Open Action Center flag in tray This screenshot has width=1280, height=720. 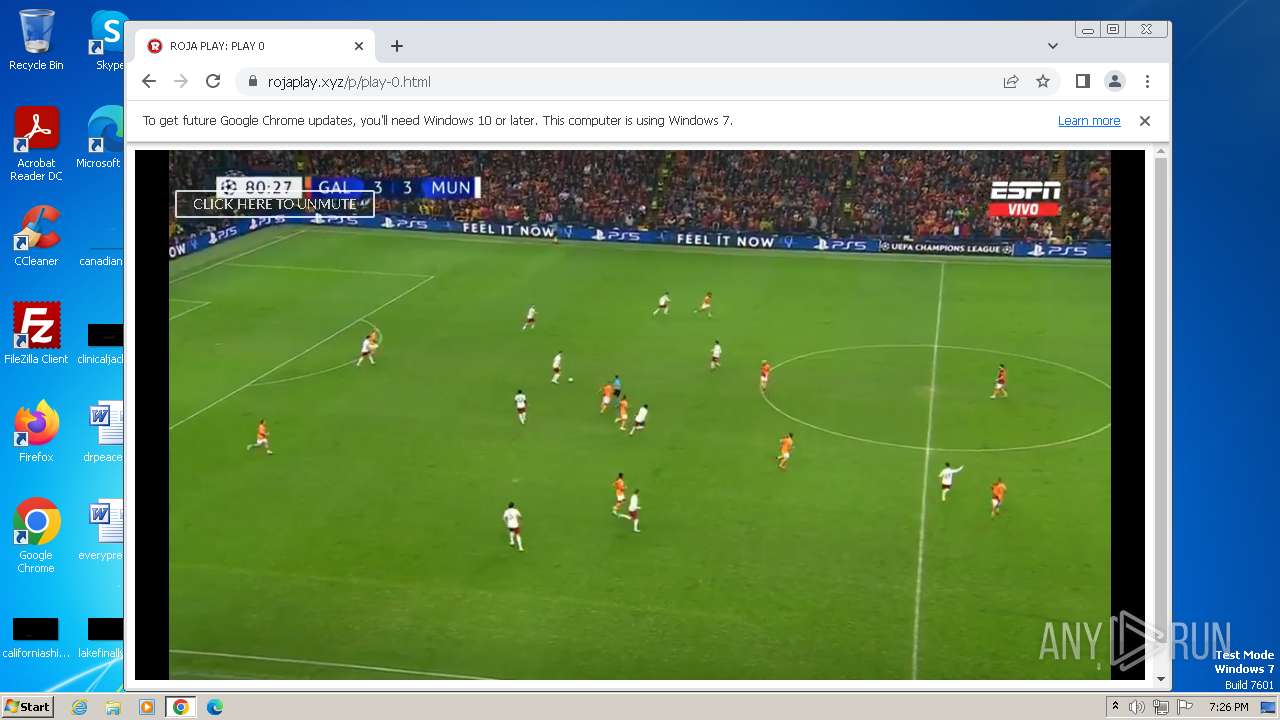tap(1185, 707)
